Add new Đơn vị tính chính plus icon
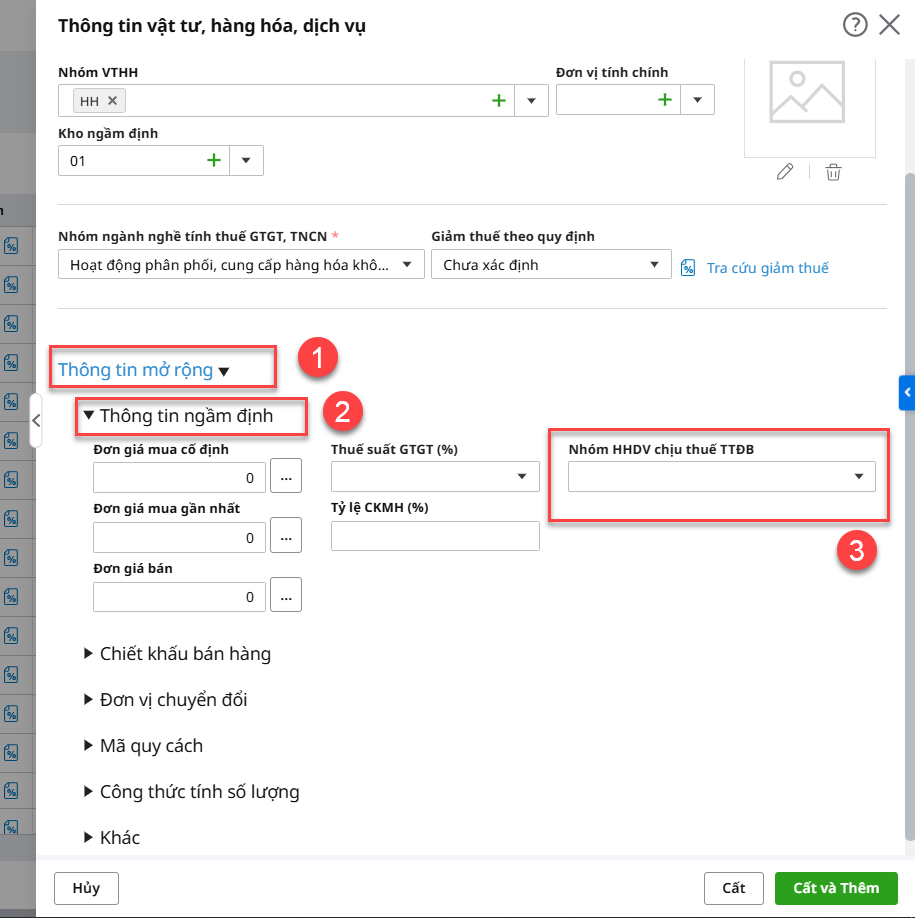Viewport: 915px width, 918px height. click(664, 99)
